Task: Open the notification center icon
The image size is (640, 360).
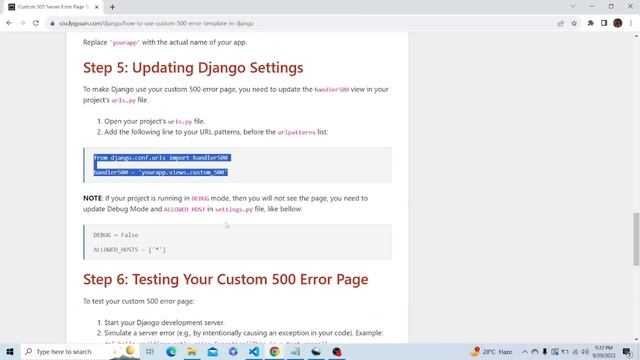Action: point(627,351)
